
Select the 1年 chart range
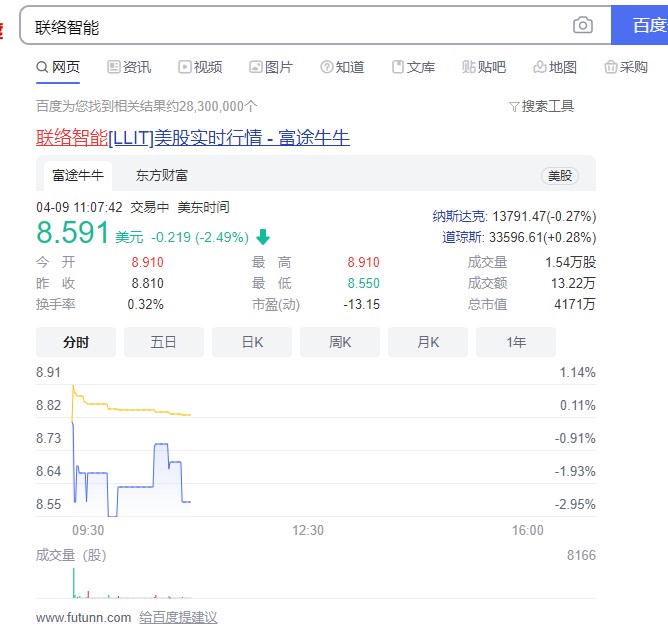(516, 342)
